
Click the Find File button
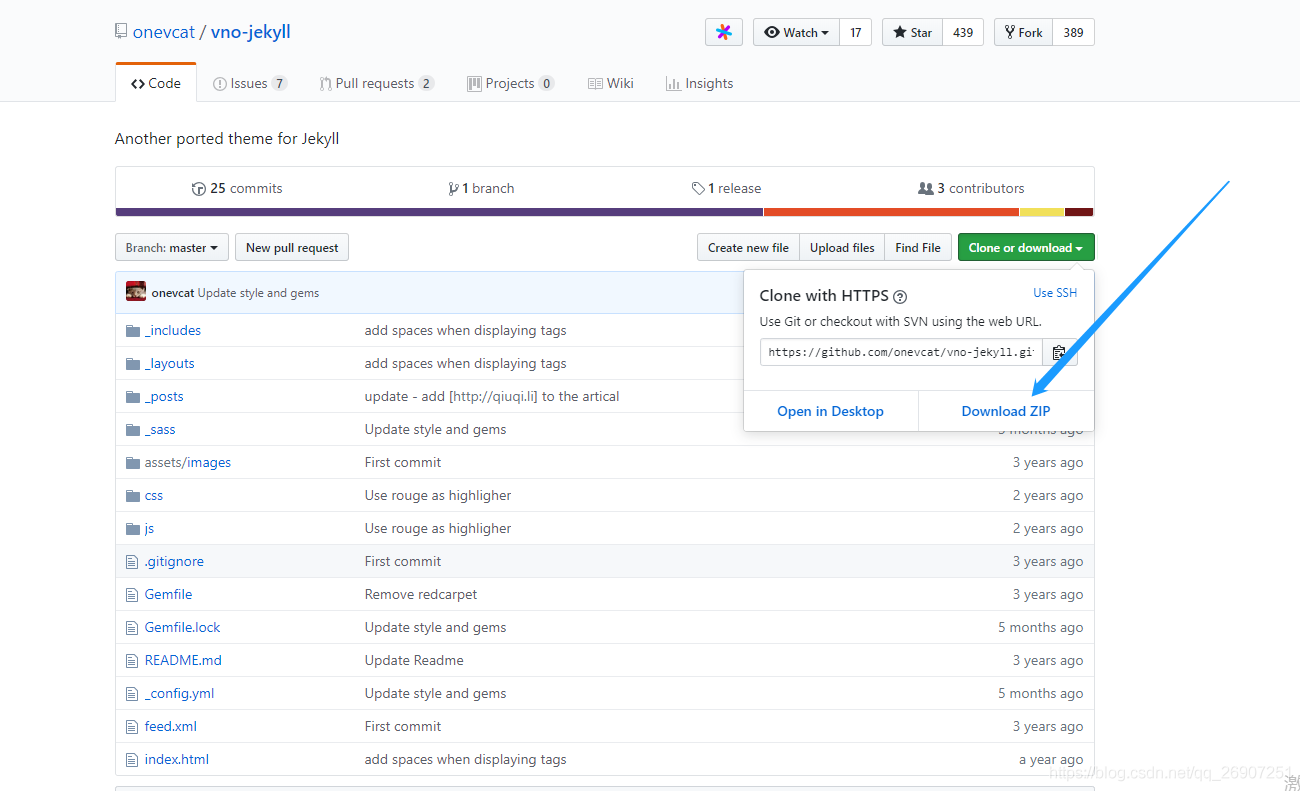coord(918,247)
